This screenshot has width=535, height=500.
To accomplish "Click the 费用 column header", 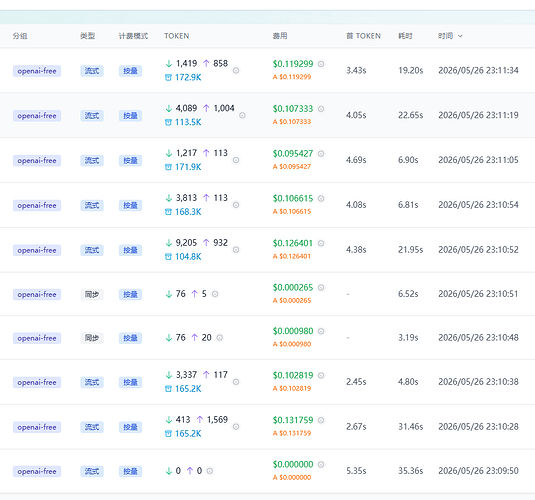I will tap(280, 36).
